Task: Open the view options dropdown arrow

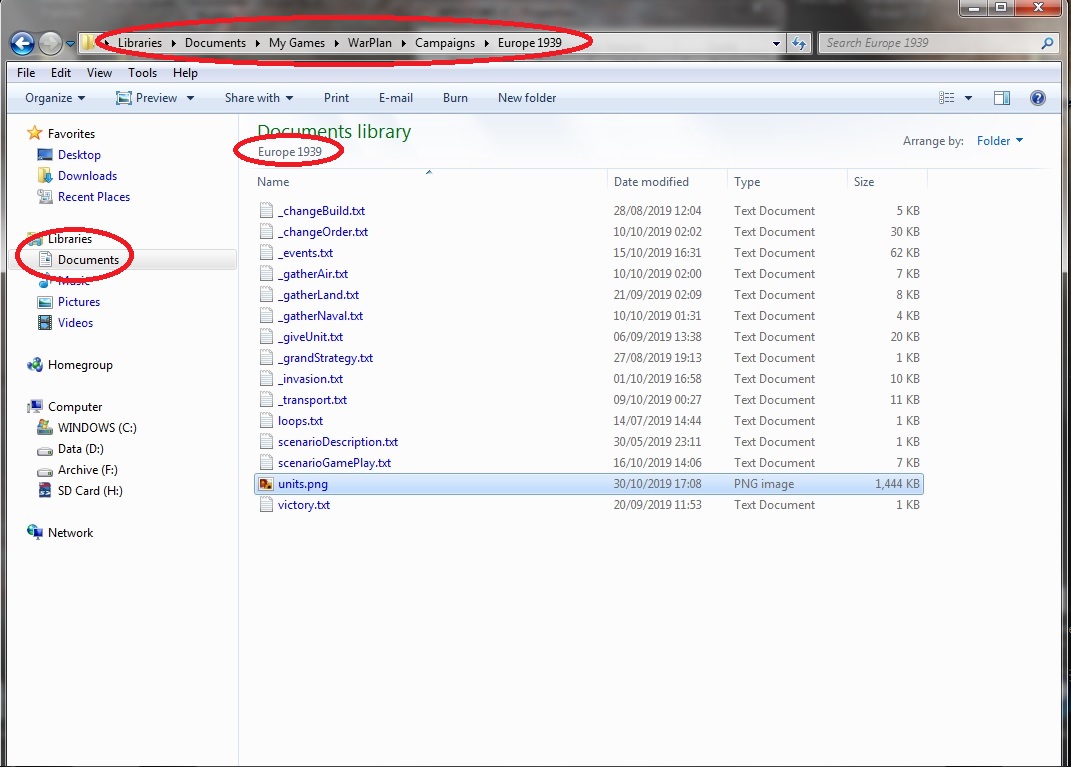Action: coord(968,98)
